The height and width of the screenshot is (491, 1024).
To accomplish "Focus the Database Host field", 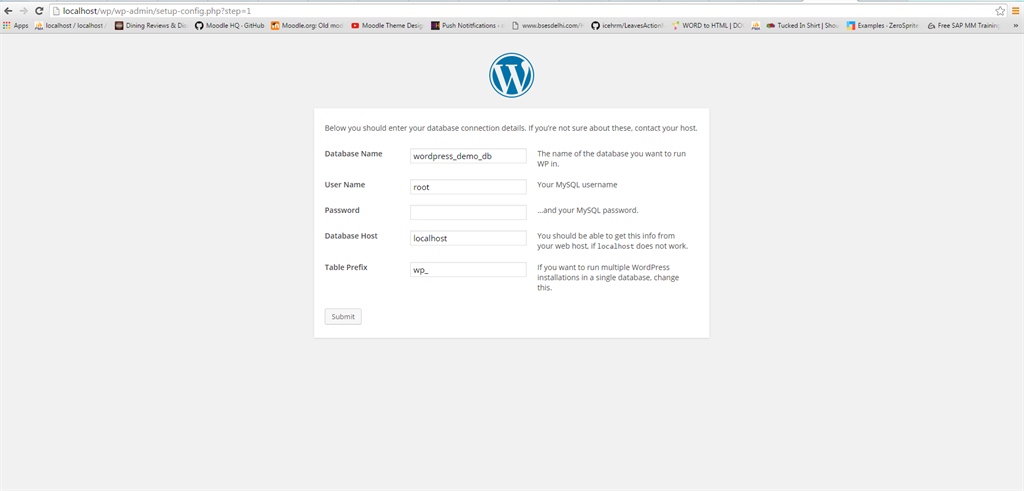I will [x=468, y=238].
